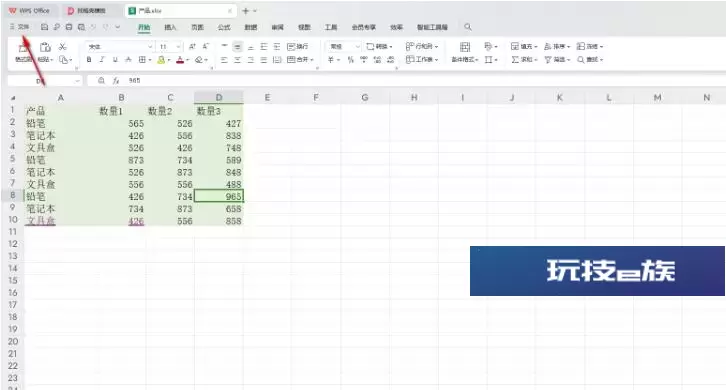Select cell containing 965 in column D
This screenshot has height=390, width=726.
[x=219, y=196]
